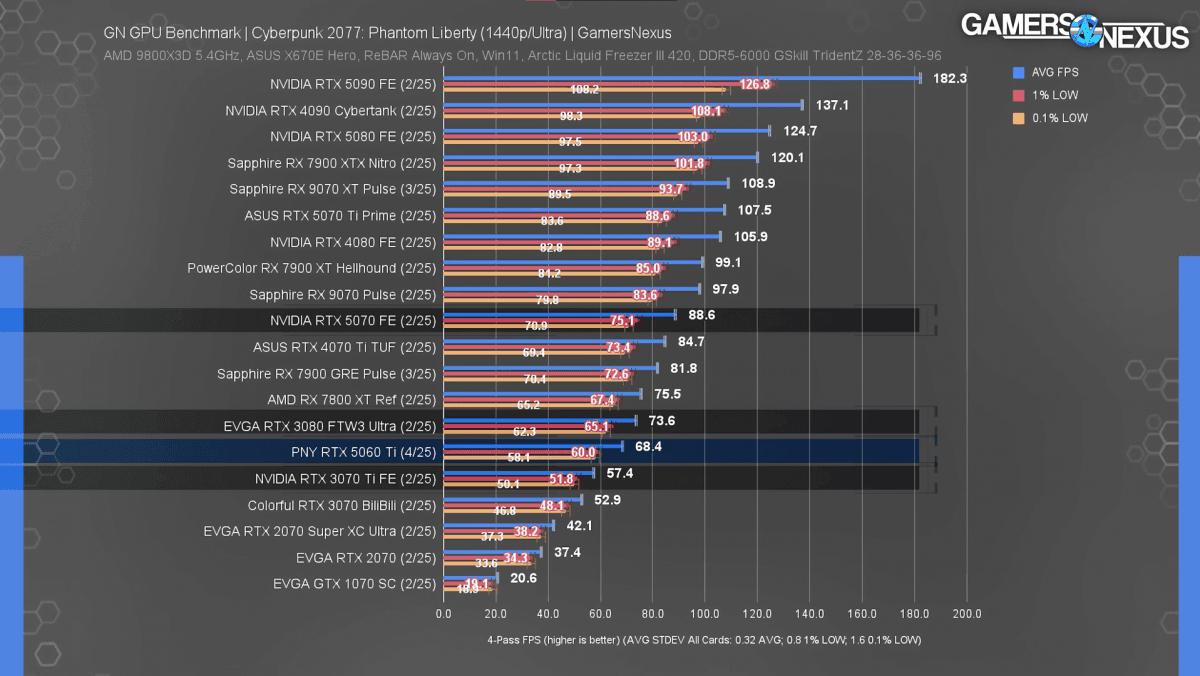Select the 0.1% LOW legend label
1200x676 pixels.
pos(1060,118)
